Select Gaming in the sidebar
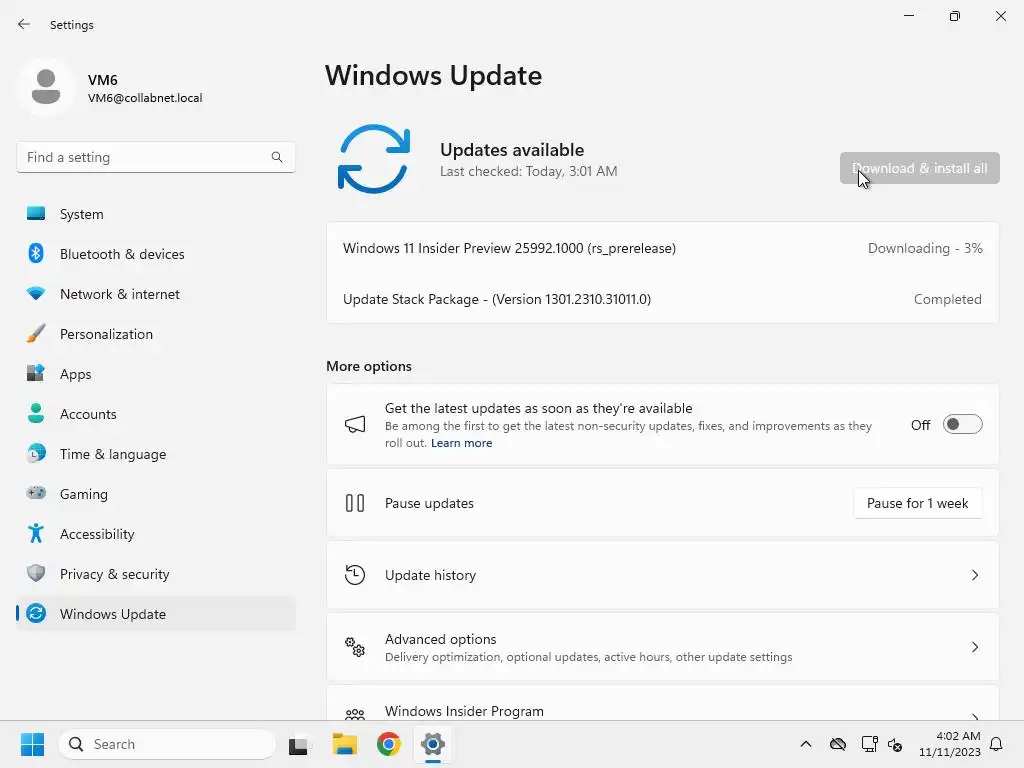This screenshot has width=1024, height=768. [156, 493]
